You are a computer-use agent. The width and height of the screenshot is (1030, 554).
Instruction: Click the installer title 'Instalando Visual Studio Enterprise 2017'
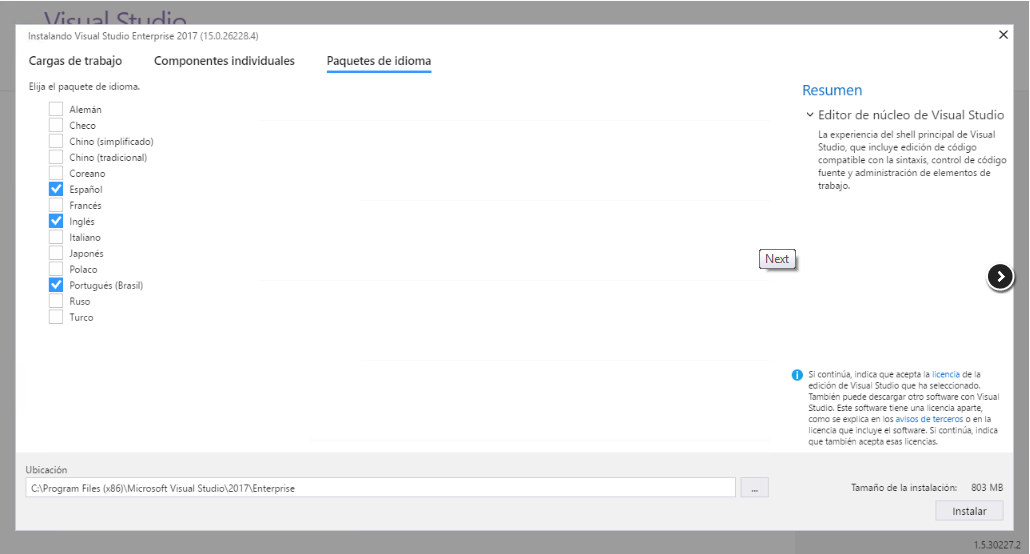[x=143, y=36]
